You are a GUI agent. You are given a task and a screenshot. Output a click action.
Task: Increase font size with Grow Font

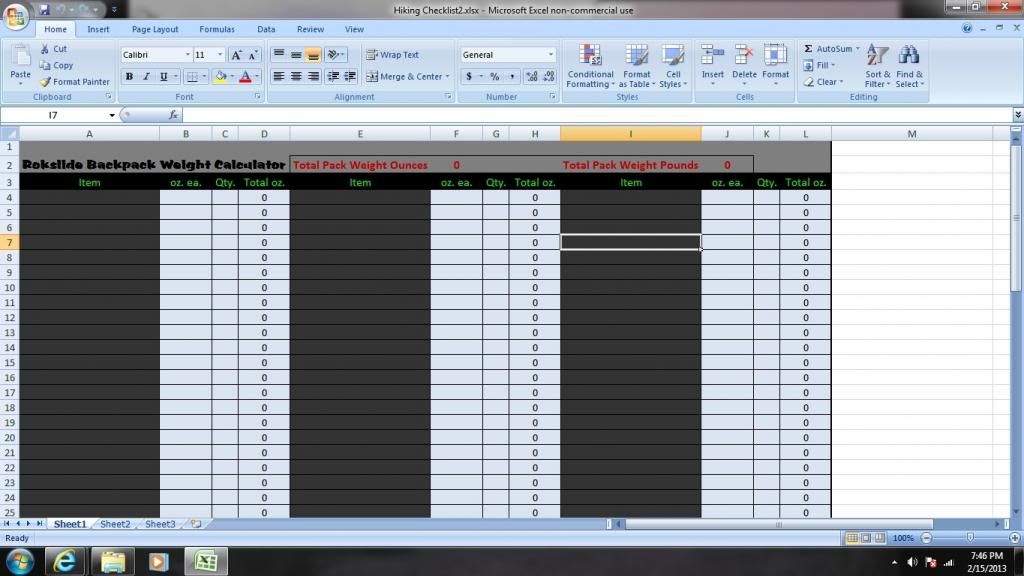click(236, 55)
